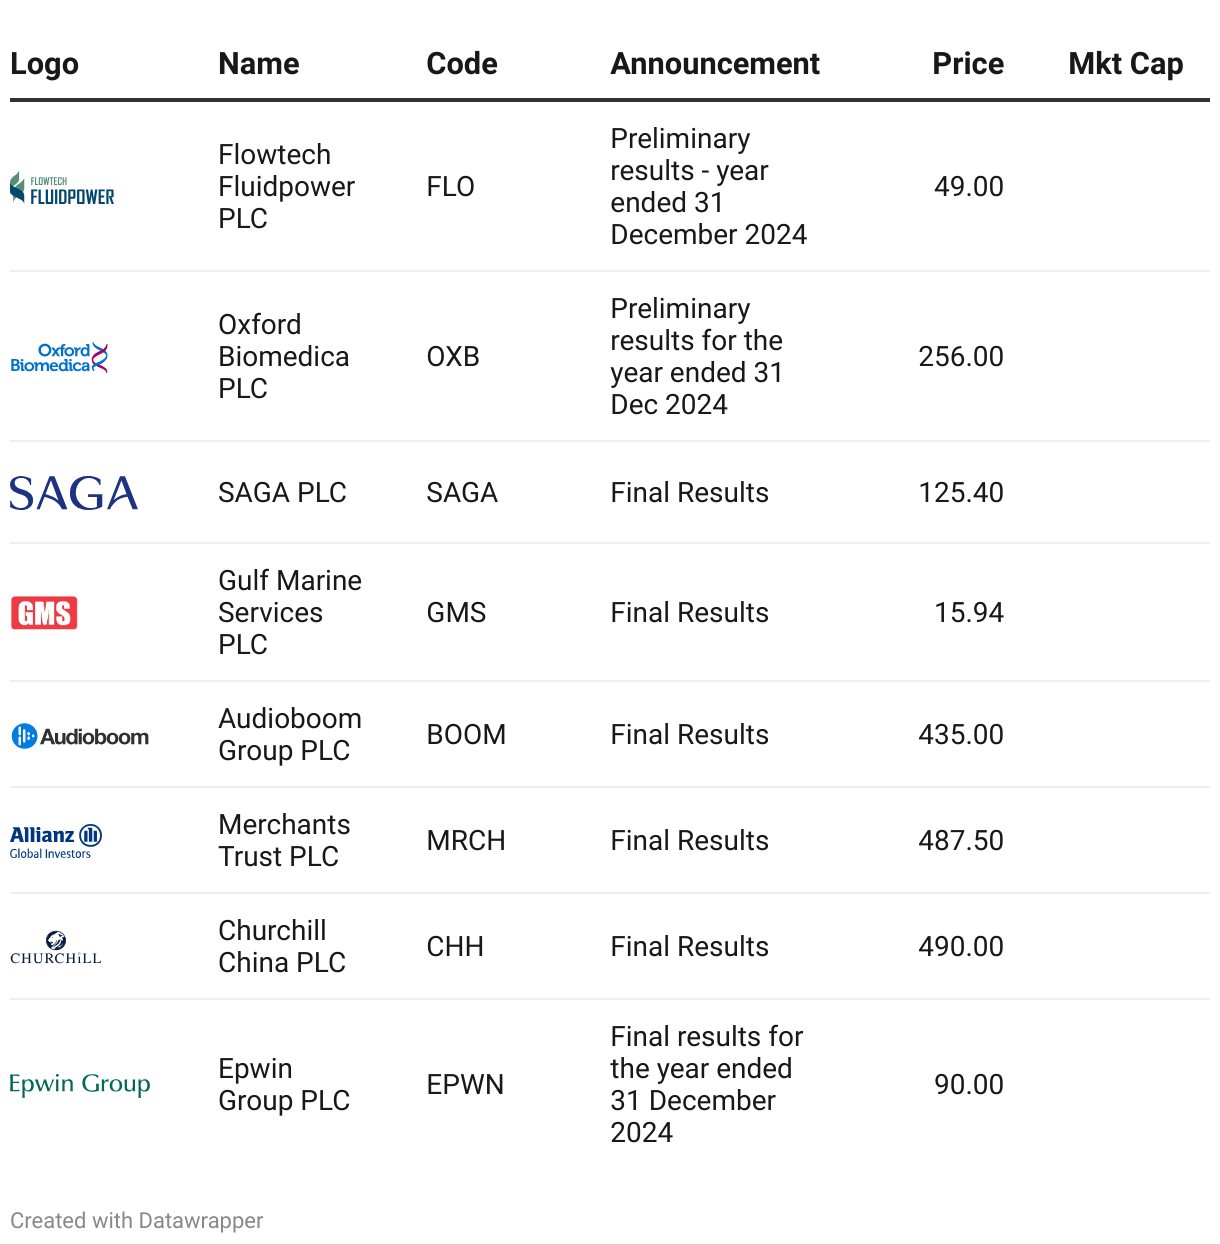1220x1244 pixels.
Task: Open SAGA PLC Final Results announcement
Action: (x=689, y=493)
